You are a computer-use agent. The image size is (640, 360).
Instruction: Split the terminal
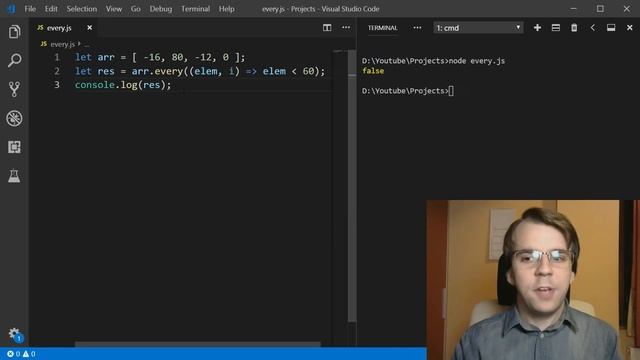[556, 28]
